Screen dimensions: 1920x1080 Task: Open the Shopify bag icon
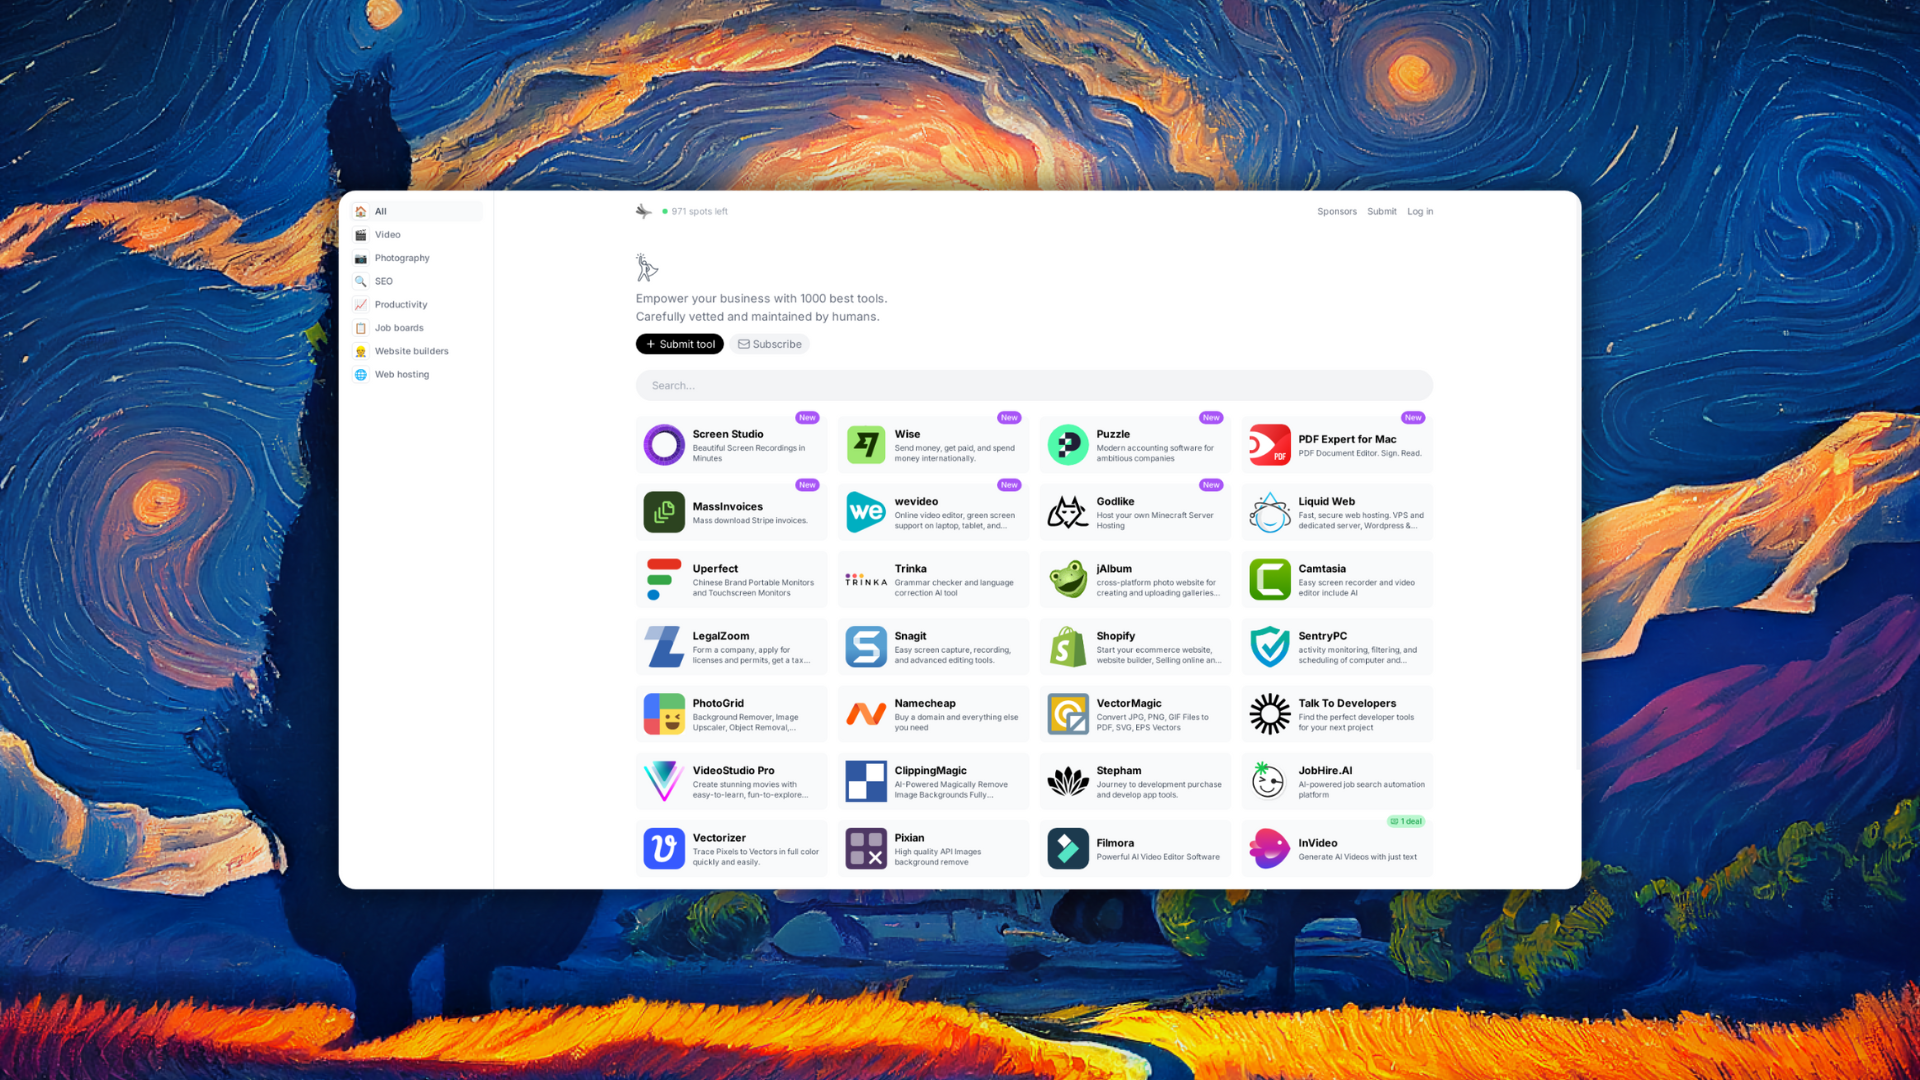tap(1068, 647)
